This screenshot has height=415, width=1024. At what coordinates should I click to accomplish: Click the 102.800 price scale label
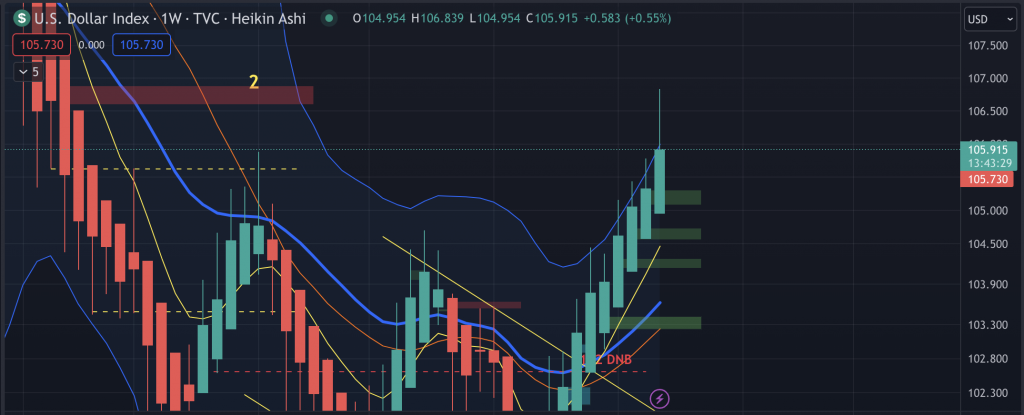coord(989,358)
